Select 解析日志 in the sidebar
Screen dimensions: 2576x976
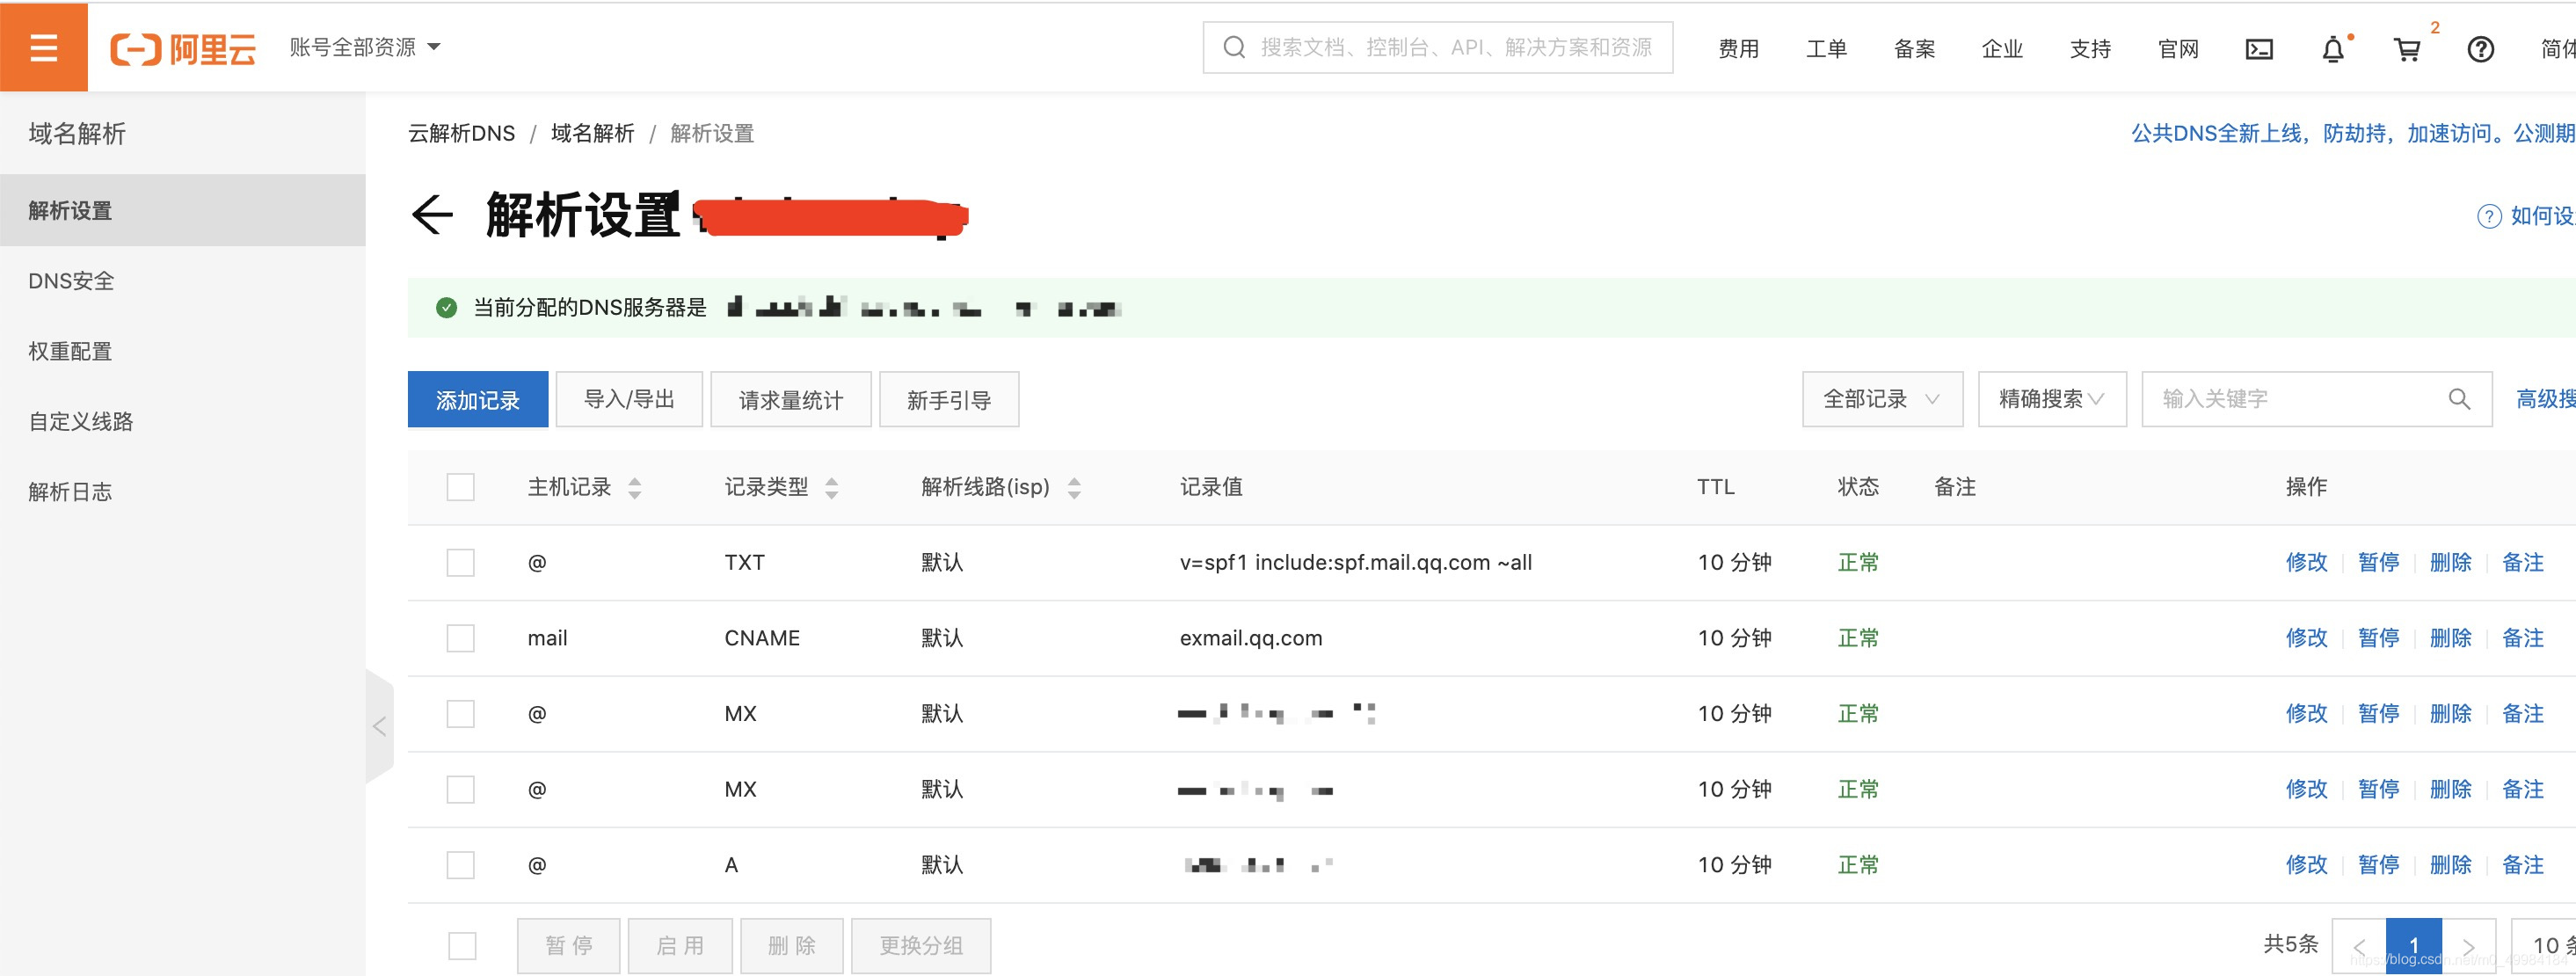(70, 492)
